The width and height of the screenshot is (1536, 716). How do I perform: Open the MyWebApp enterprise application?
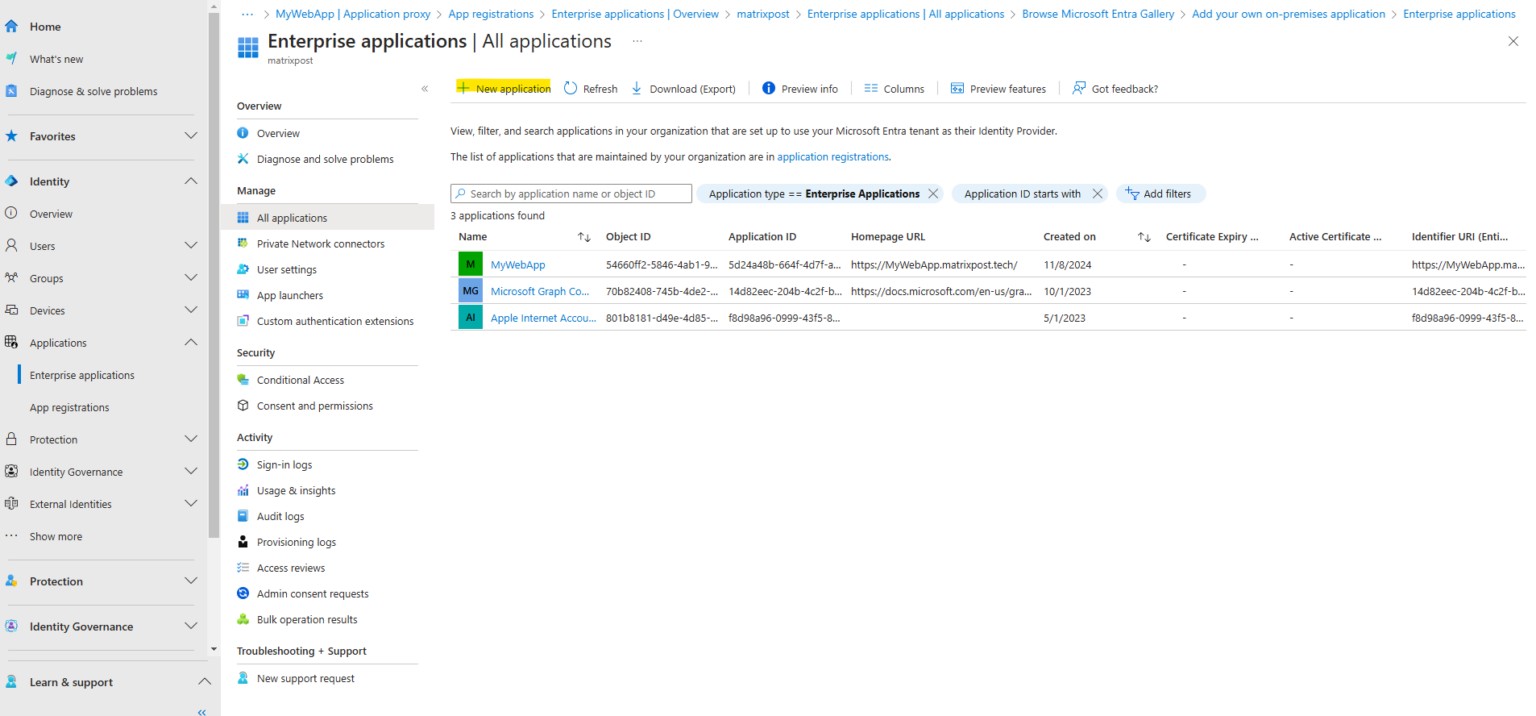[518, 264]
